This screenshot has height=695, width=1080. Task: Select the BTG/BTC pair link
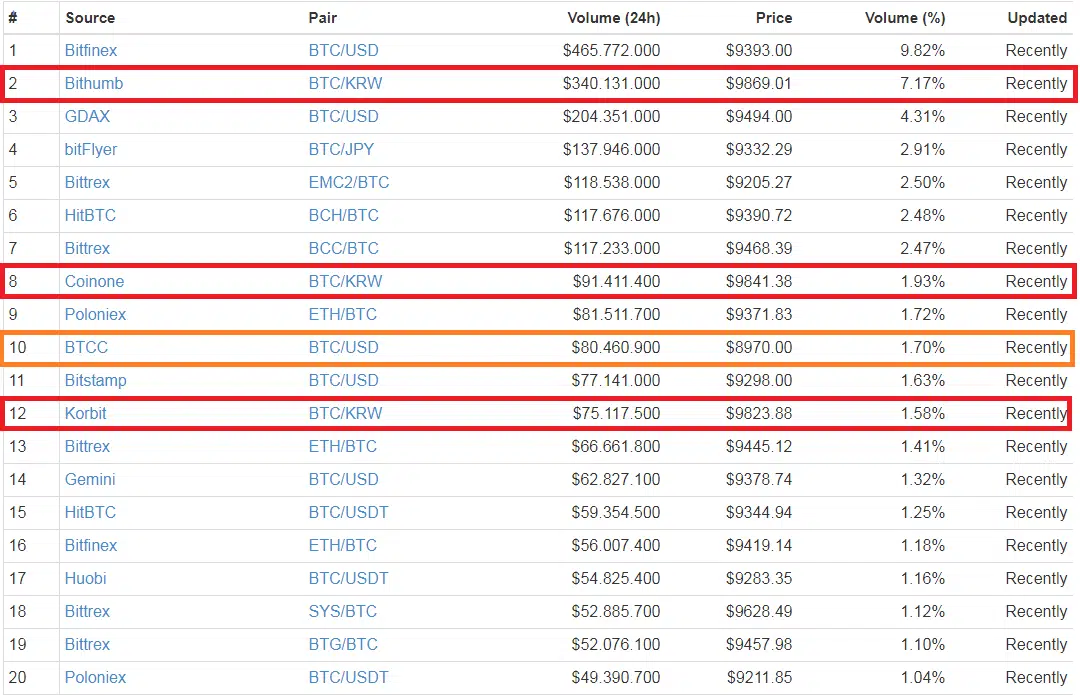click(x=343, y=644)
